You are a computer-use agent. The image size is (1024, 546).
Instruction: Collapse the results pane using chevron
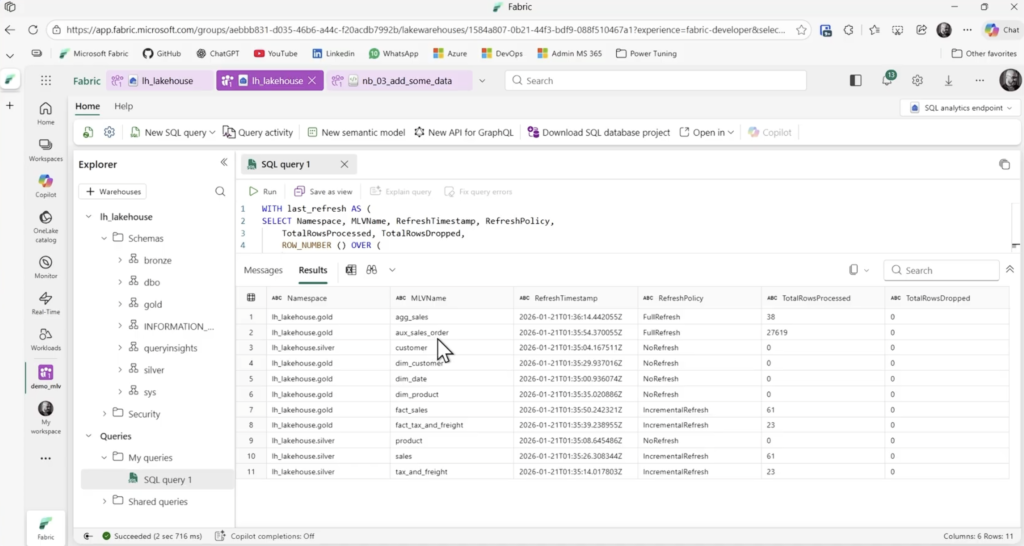tap(1010, 270)
